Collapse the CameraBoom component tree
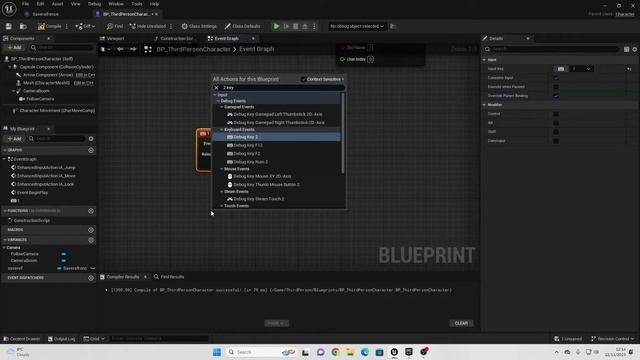The image size is (640, 360). [x=13, y=91]
